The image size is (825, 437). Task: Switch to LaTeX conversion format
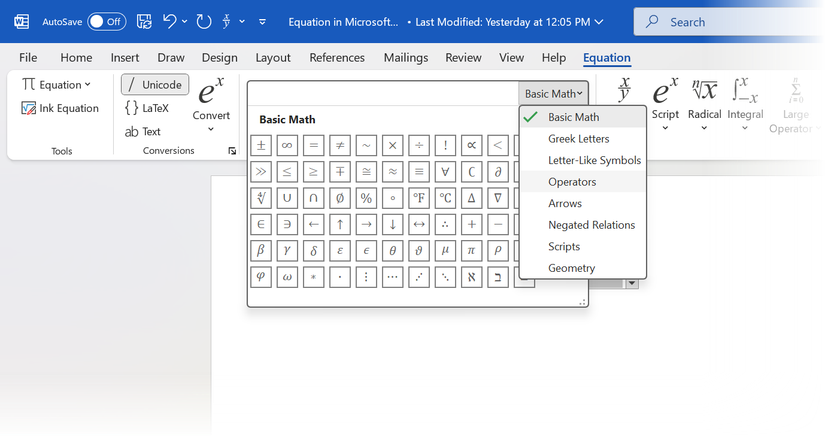147,108
